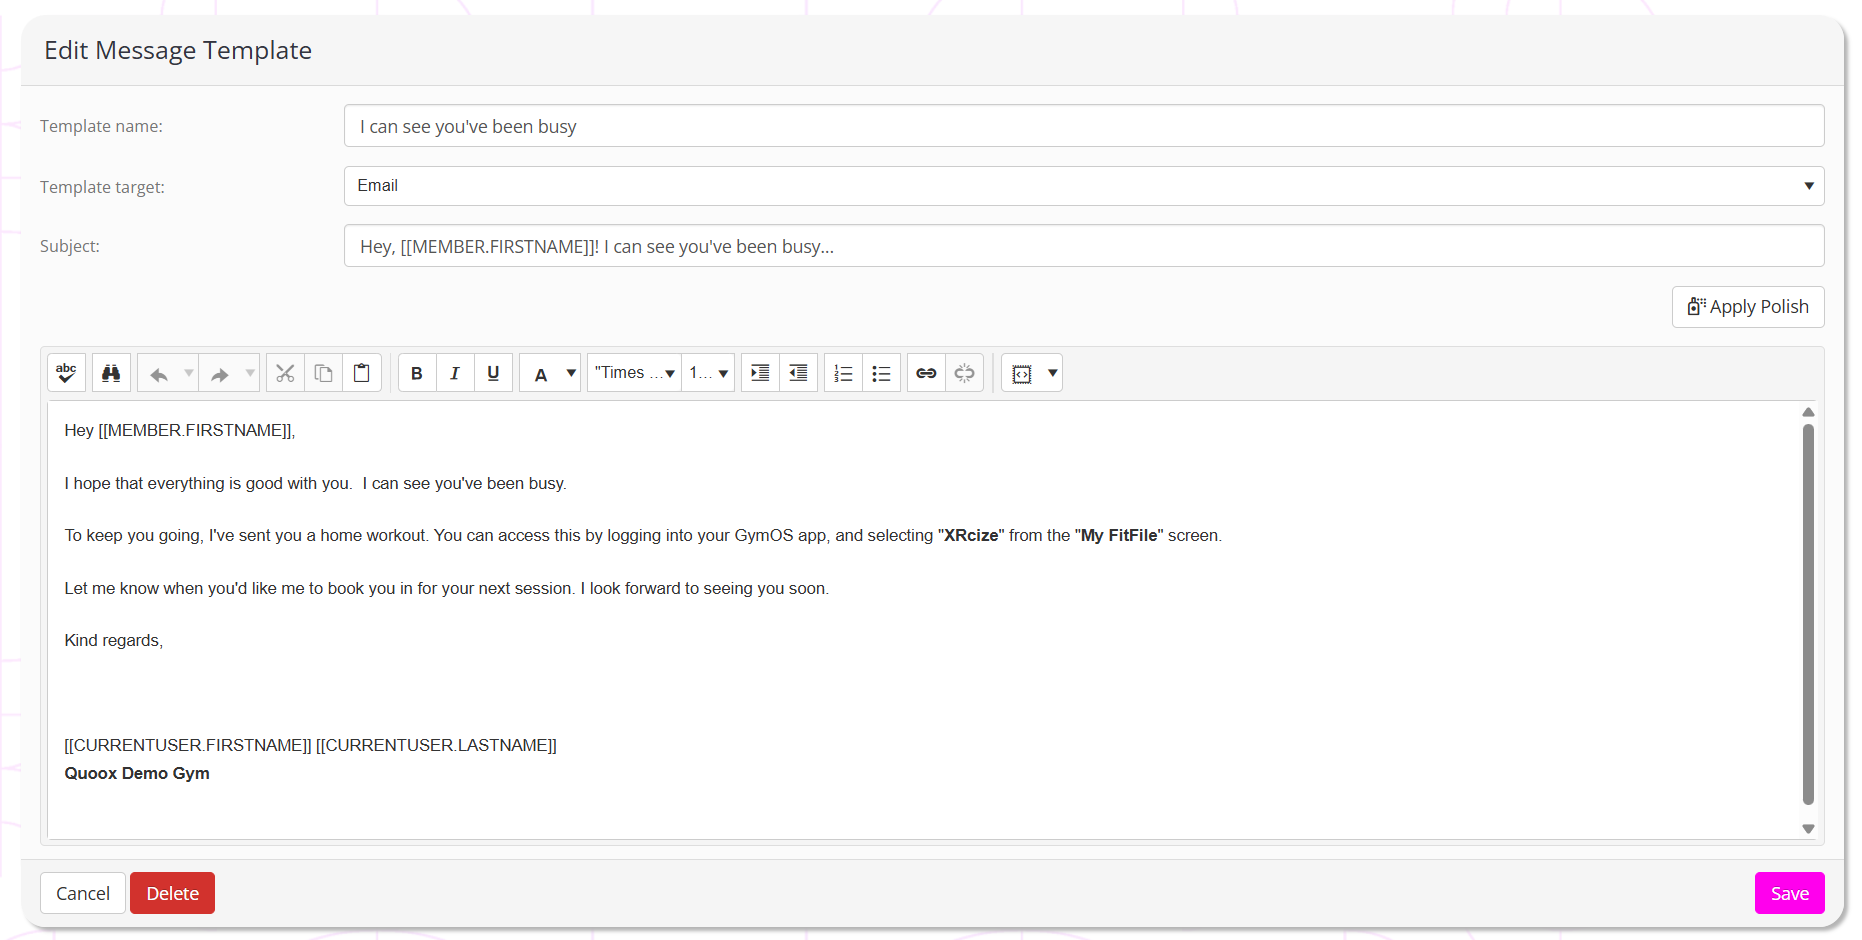The height and width of the screenshot is (940, 1862).
Task: Decrease indent of the paragraph
Action: [798, 373]
